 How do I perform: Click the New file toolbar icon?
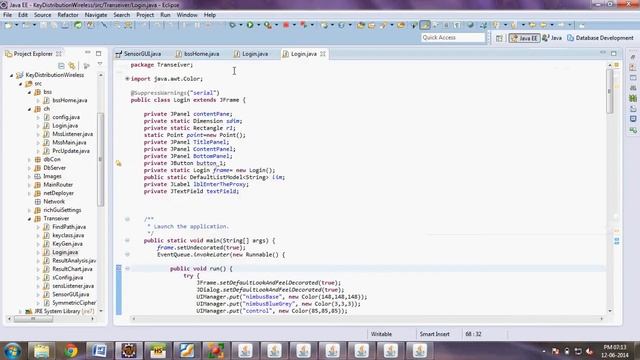pos(8,25)
